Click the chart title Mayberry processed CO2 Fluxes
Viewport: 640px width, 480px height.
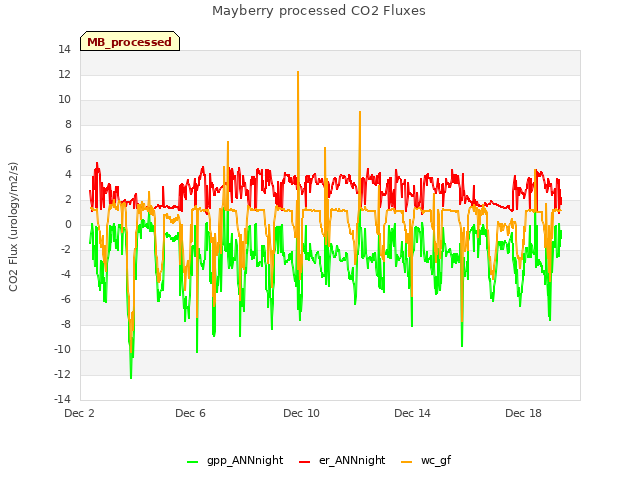pyautogui.click(x=319, y=11)
